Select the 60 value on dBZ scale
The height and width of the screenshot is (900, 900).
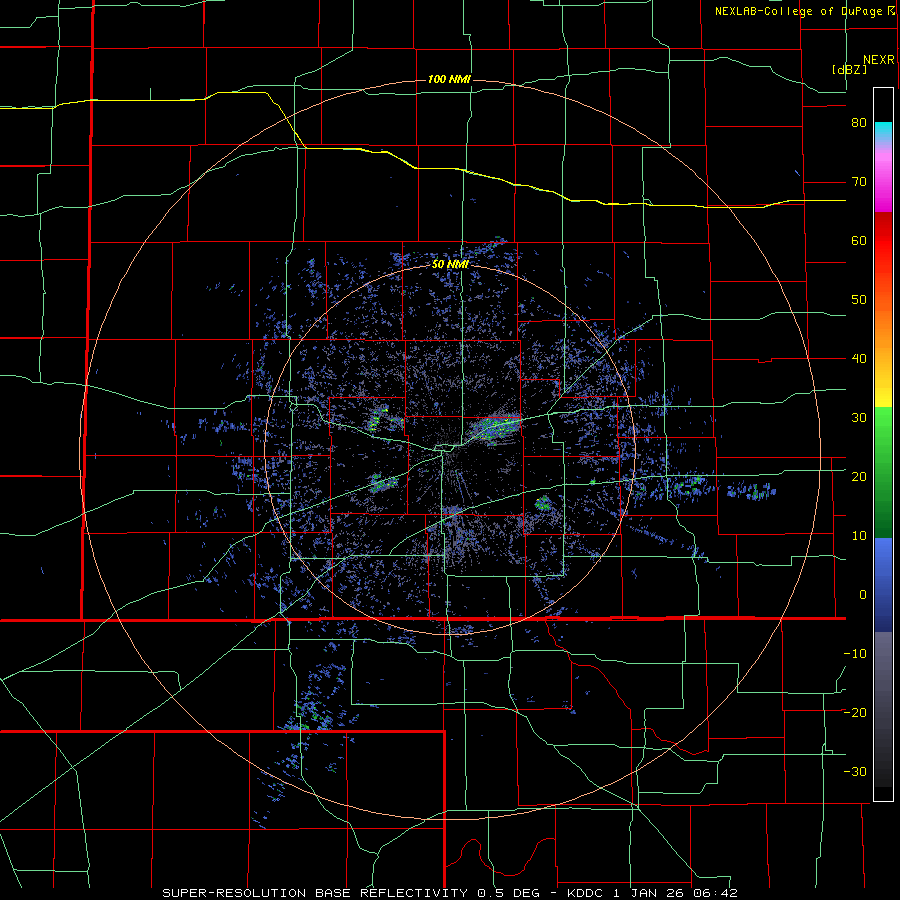pos(859,240)
